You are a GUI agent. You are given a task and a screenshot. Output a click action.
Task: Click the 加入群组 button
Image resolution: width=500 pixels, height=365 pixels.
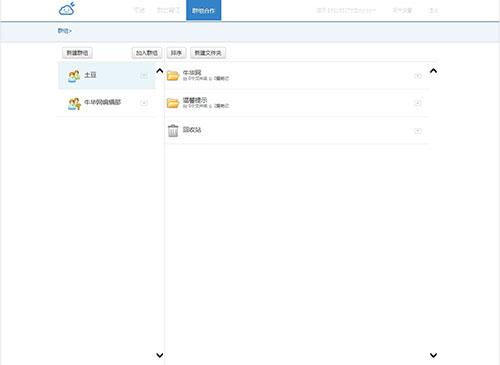point(147,53)
